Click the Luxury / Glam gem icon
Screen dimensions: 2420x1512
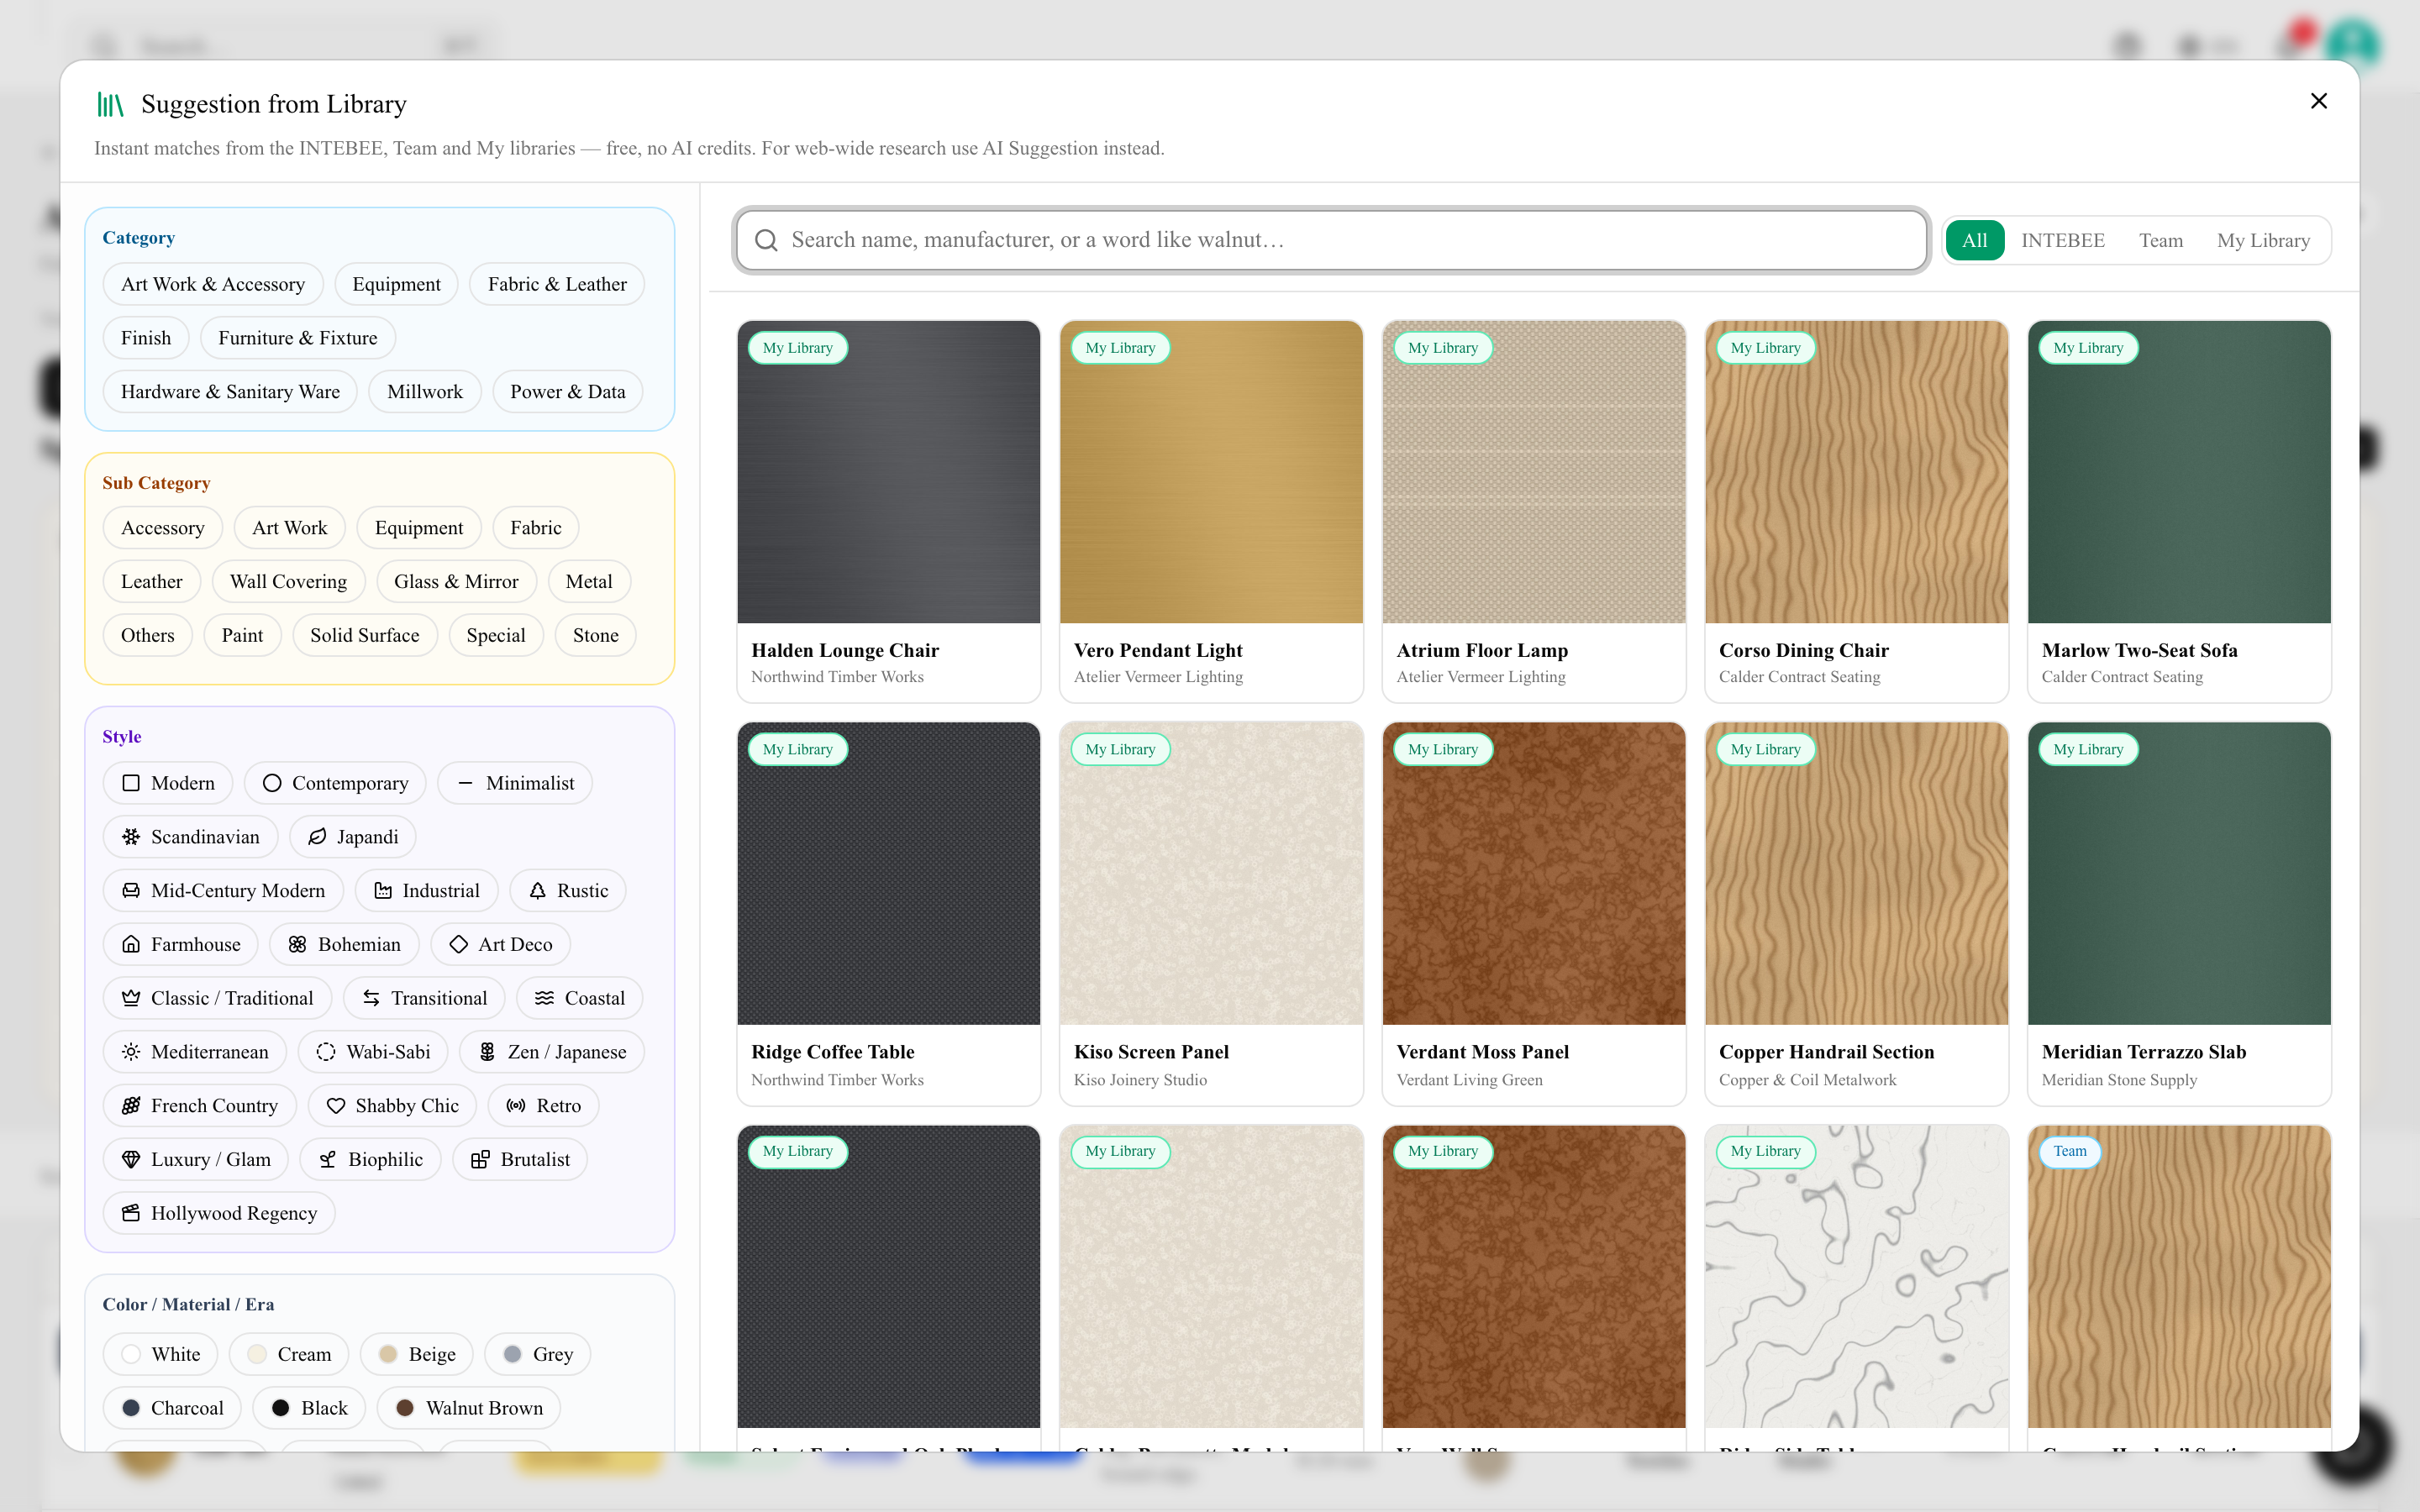(x=131, y=1160)
